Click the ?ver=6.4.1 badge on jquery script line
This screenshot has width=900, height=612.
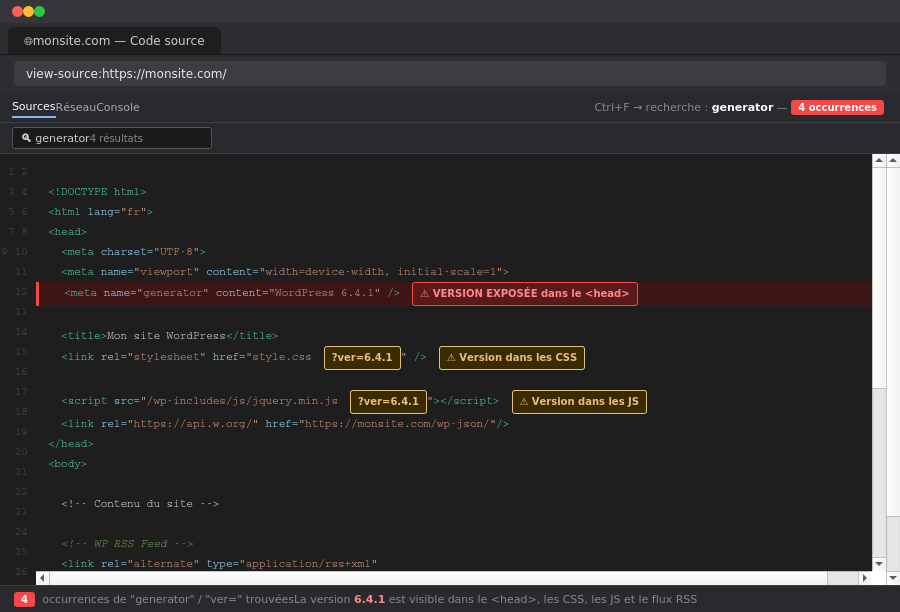point(389,402)
